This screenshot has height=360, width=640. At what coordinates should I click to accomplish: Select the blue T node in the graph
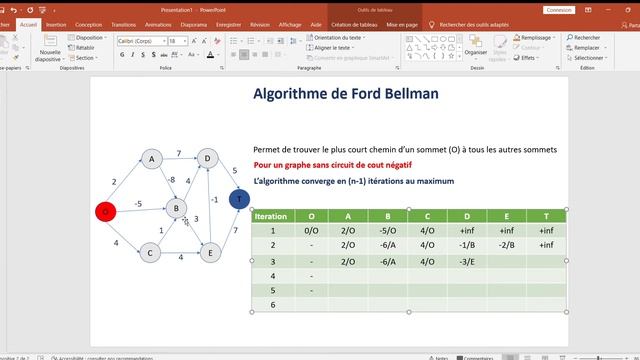pos(239,199)
